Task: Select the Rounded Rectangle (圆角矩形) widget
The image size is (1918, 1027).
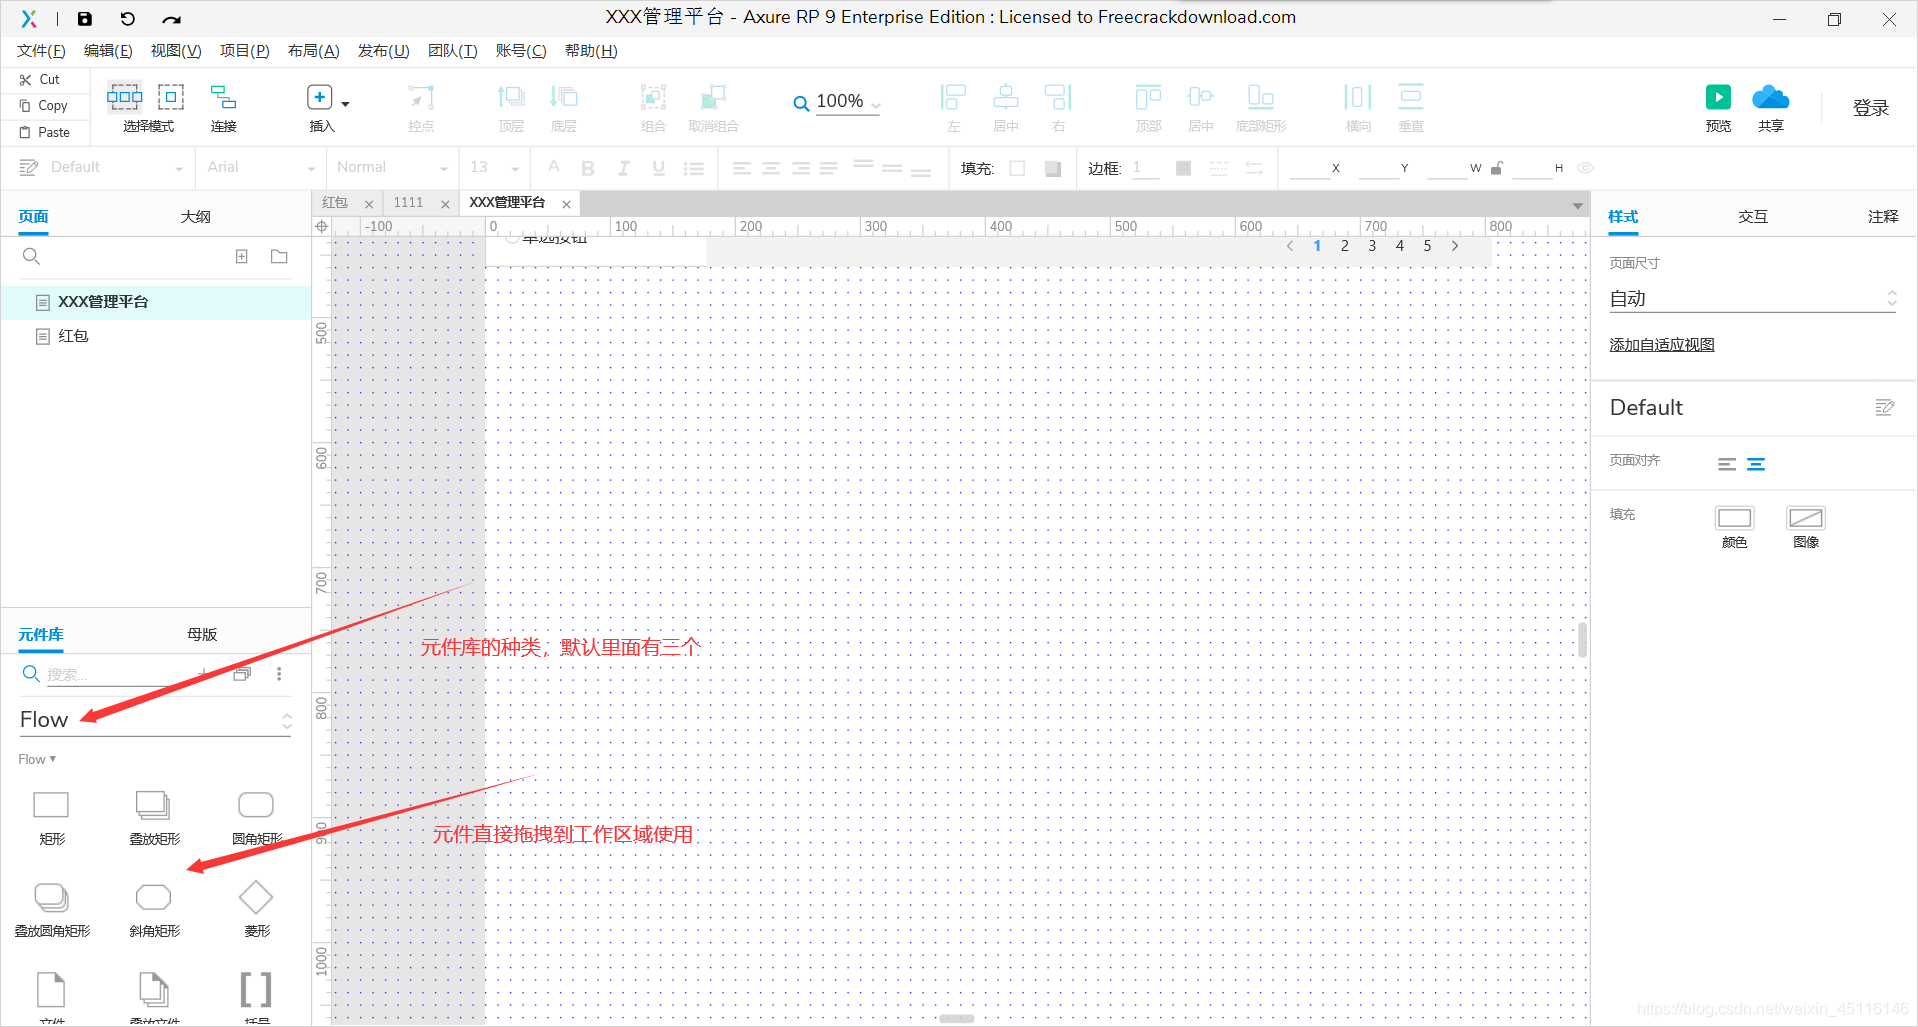Action: (256, 805)
